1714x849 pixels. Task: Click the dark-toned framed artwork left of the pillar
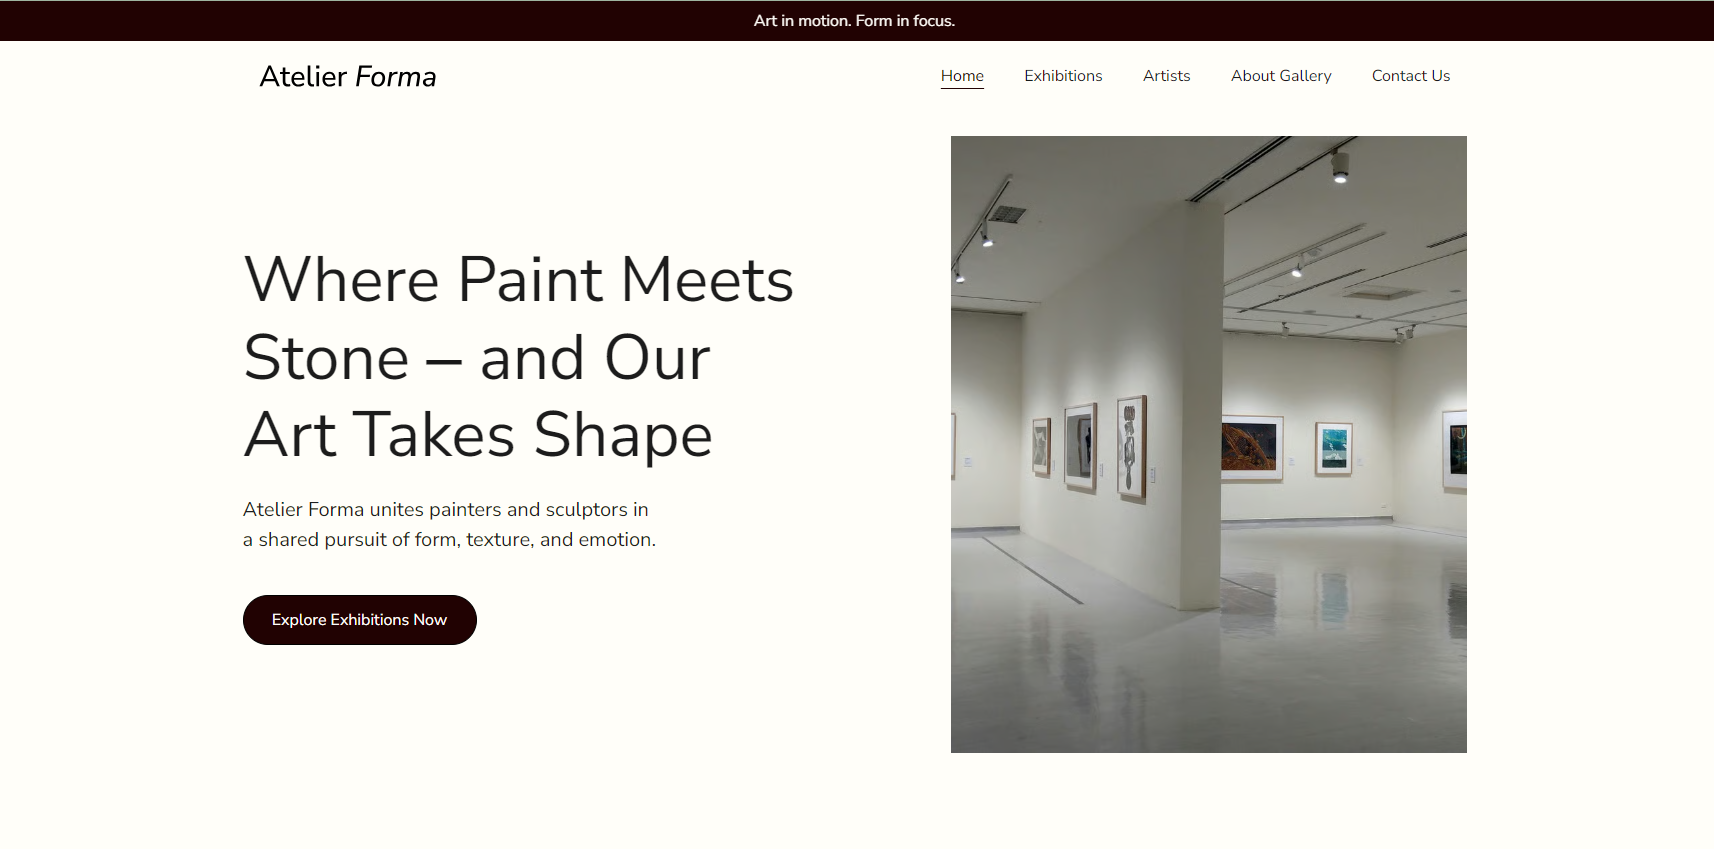pos(1080,446)
